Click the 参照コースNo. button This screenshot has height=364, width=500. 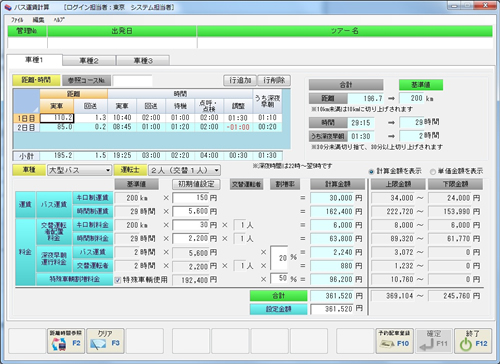tap(86, 80)
